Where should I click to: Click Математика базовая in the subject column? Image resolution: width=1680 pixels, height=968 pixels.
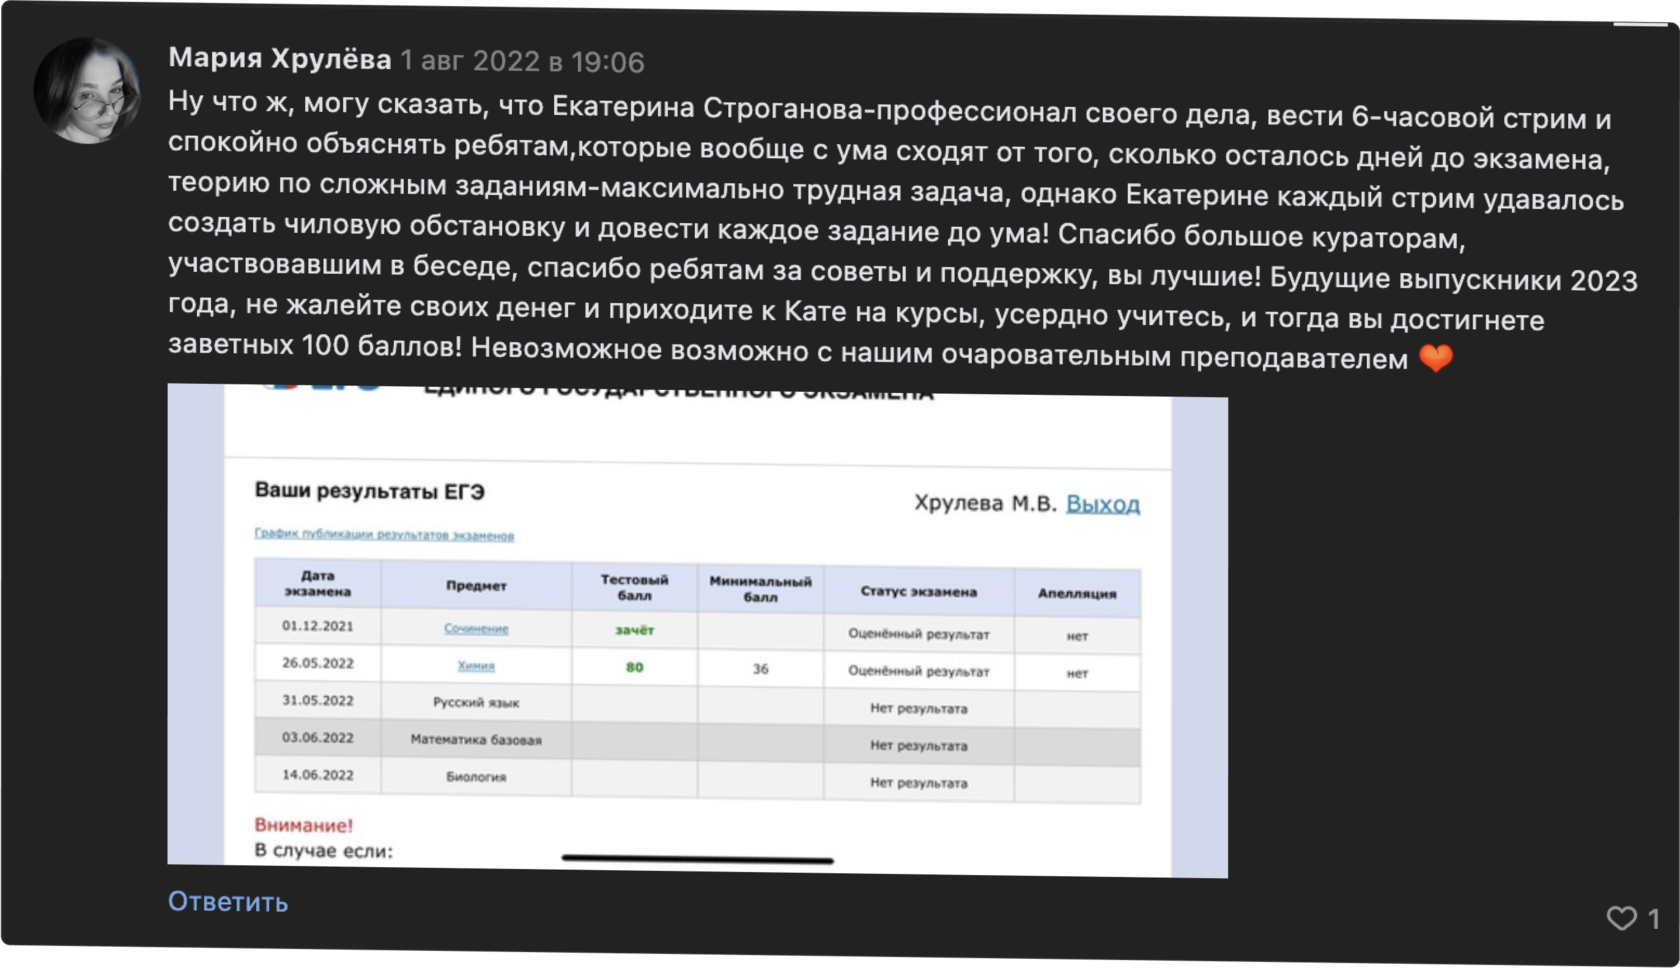(x=476, y=740)
